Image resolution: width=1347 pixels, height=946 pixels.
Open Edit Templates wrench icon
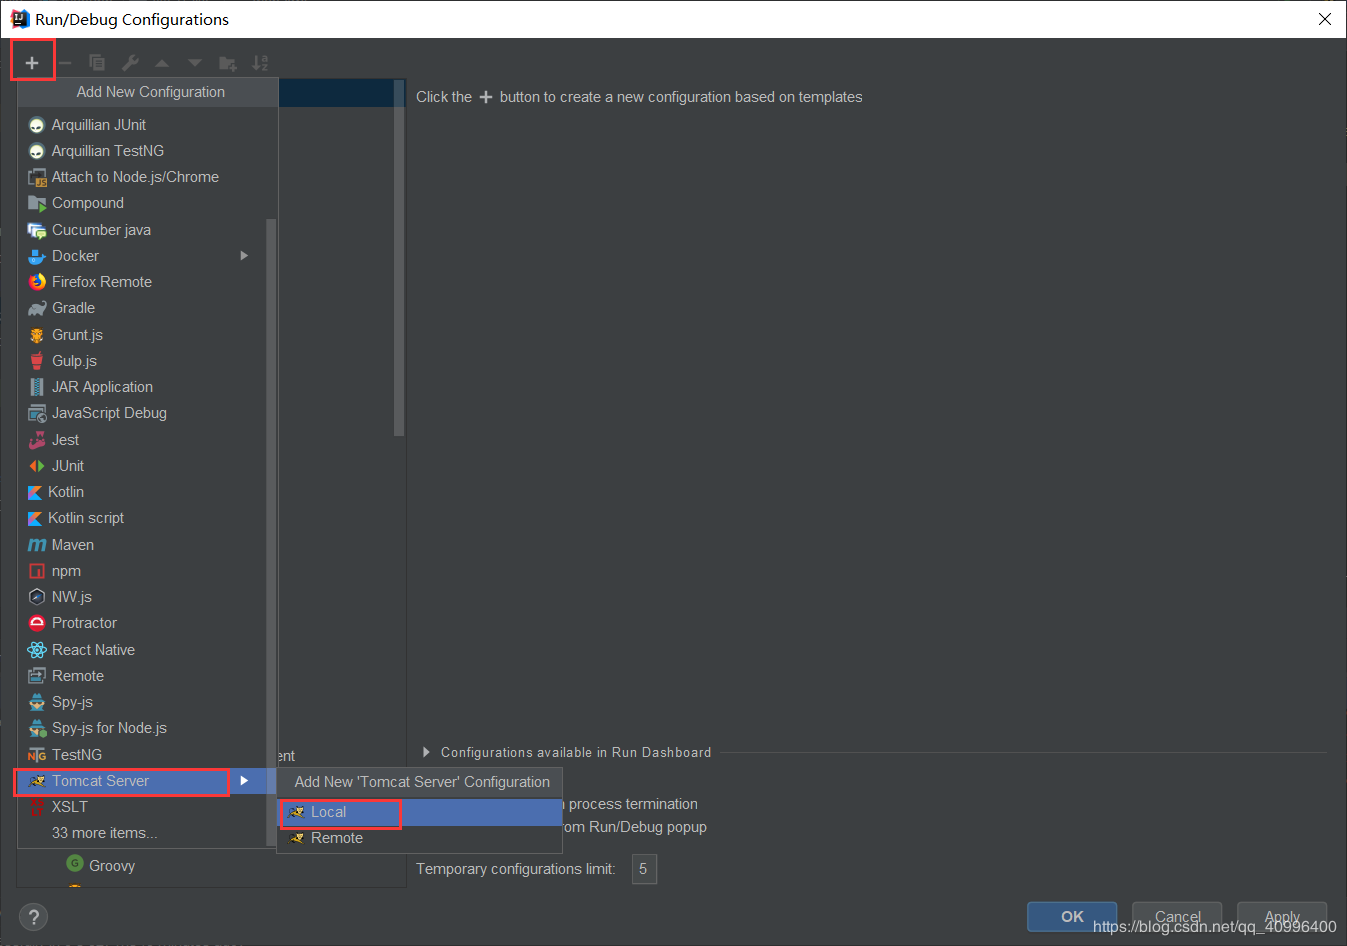coord(130,63)
